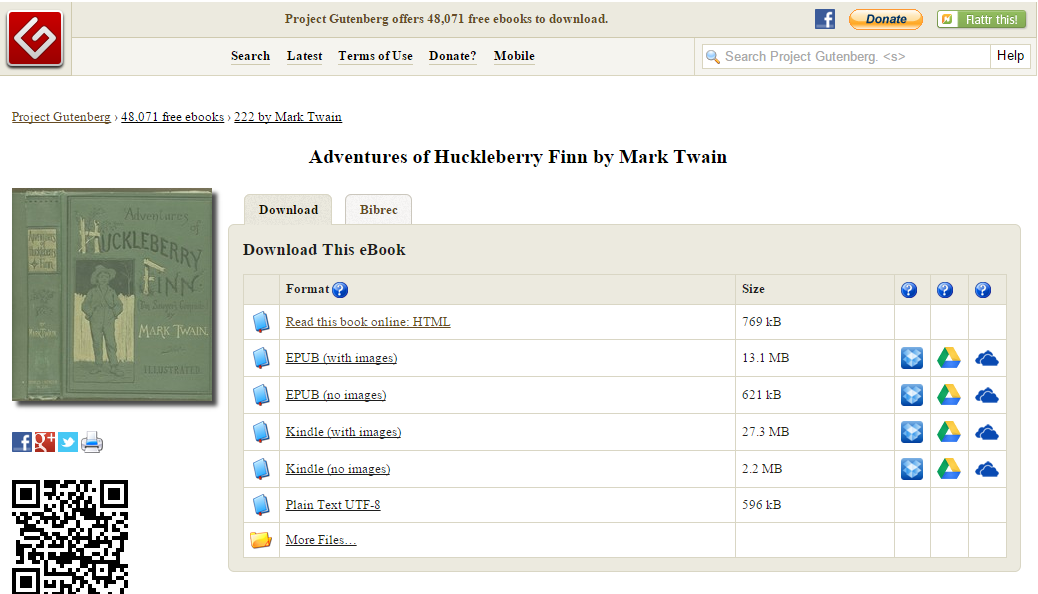The width and height of the screenshot is (1038, 594).
Task: Click the Flattr this! button
Action: pyautogui.click(x=982, y=19)
